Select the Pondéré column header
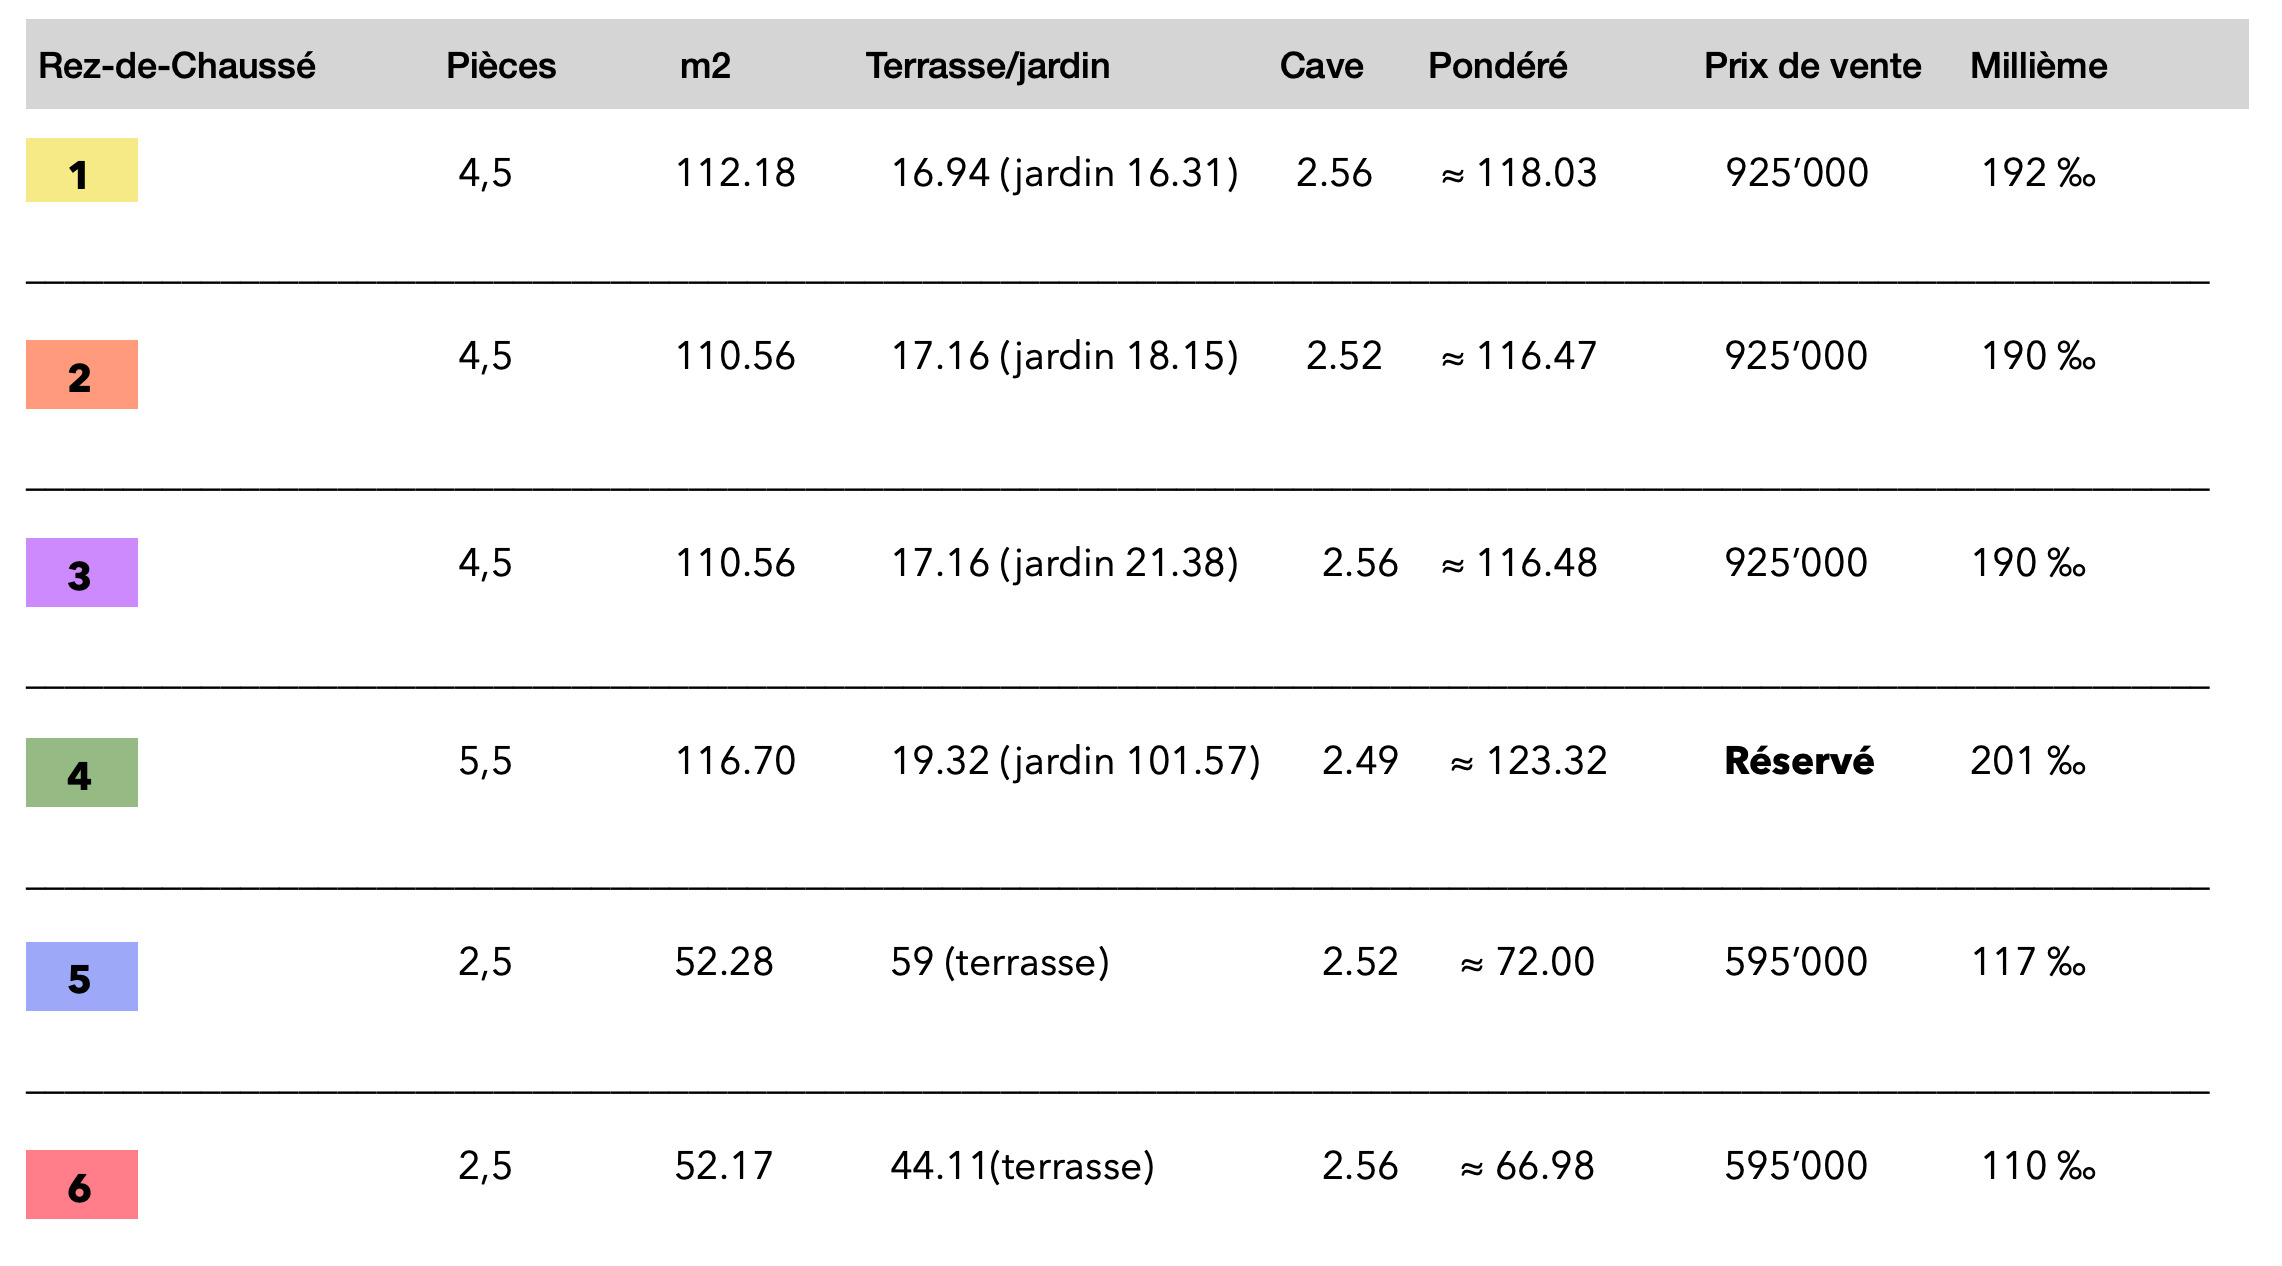 tap(1497, 66)
